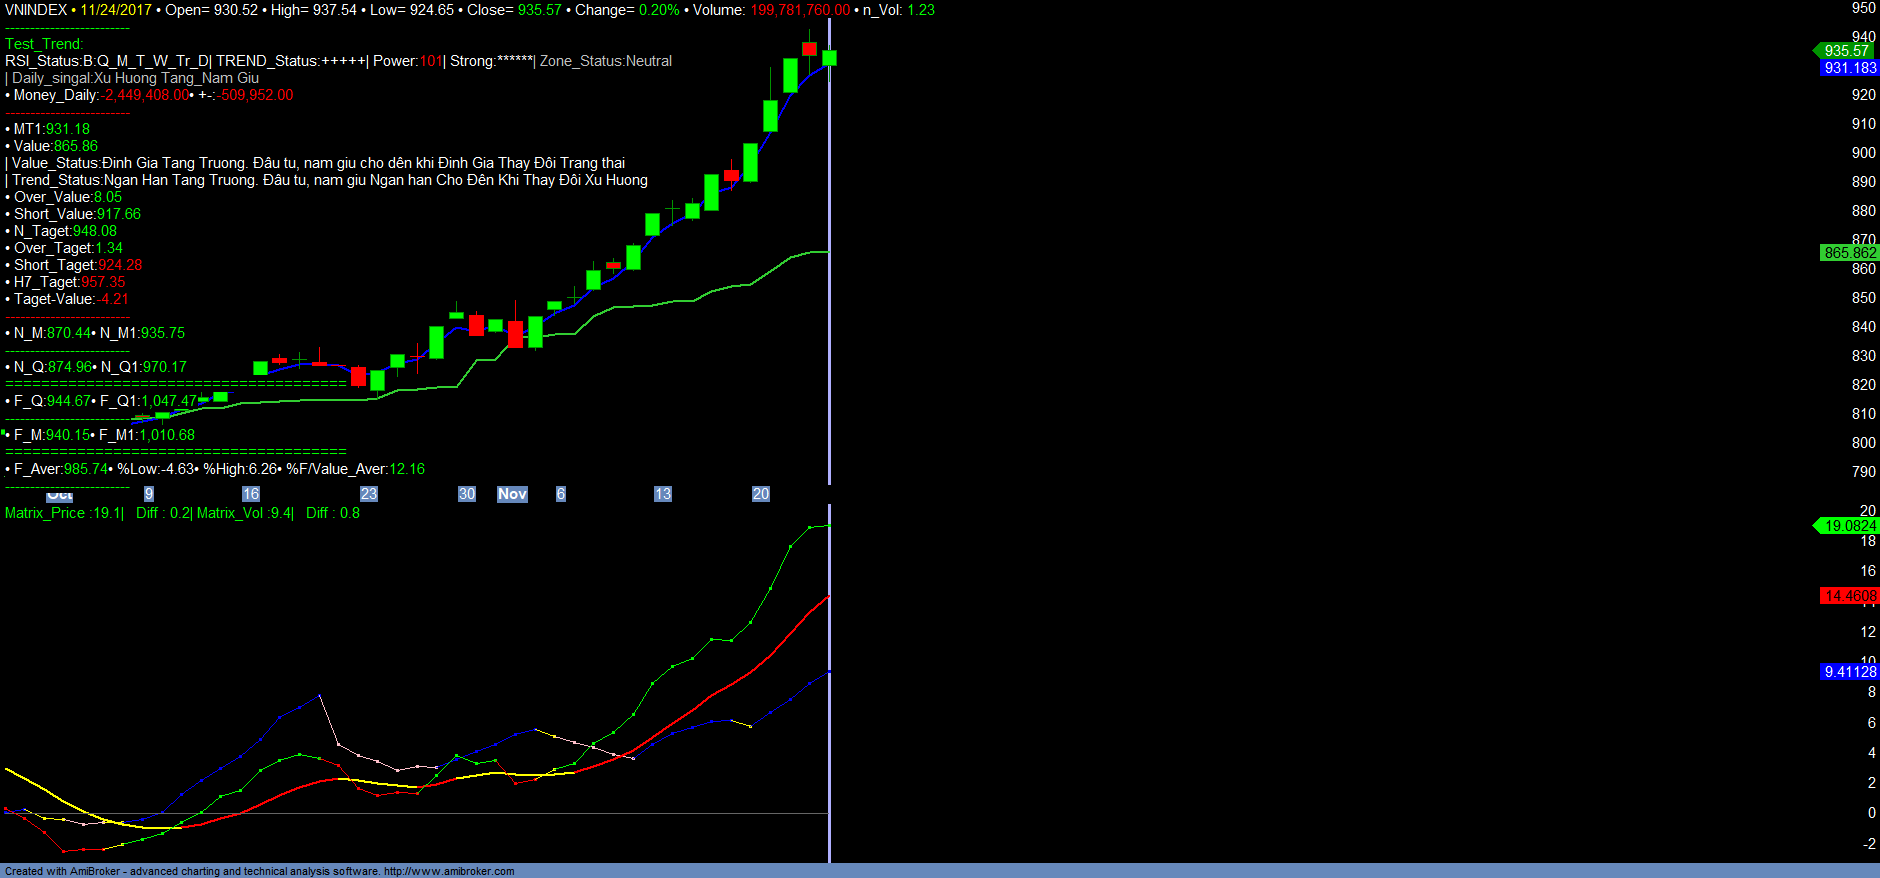
Task: Select the 'Oct' month marker on date axis
Action: click(x=60, y=495)
